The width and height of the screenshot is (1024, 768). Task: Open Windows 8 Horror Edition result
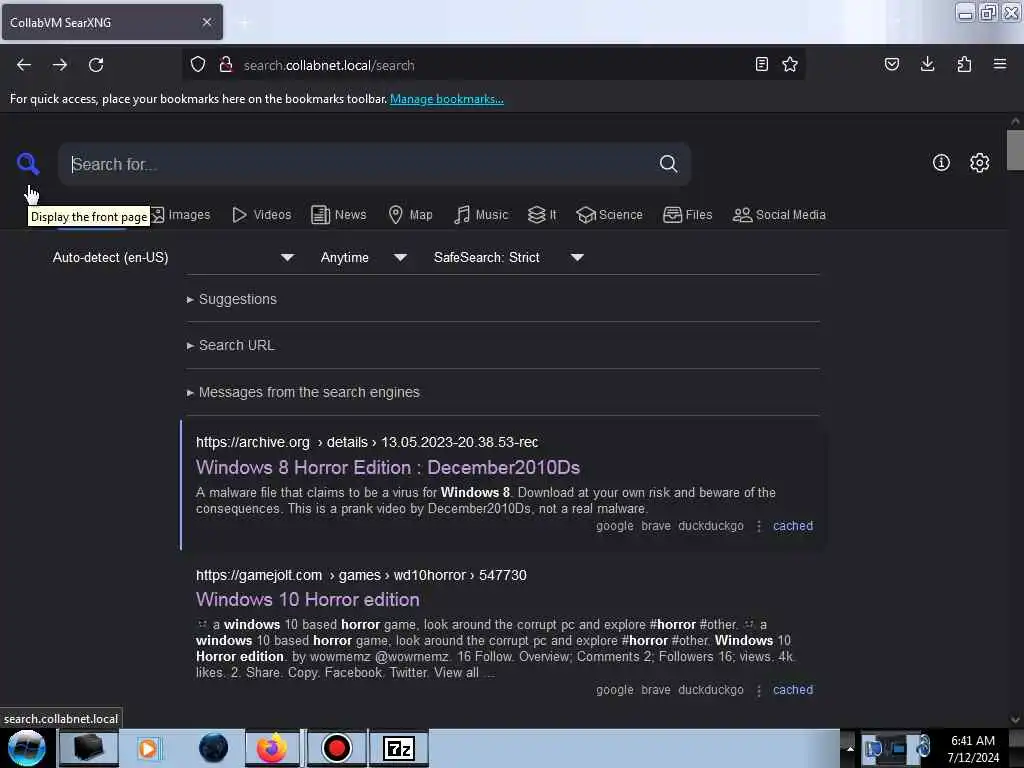click(x=388, y=468)
